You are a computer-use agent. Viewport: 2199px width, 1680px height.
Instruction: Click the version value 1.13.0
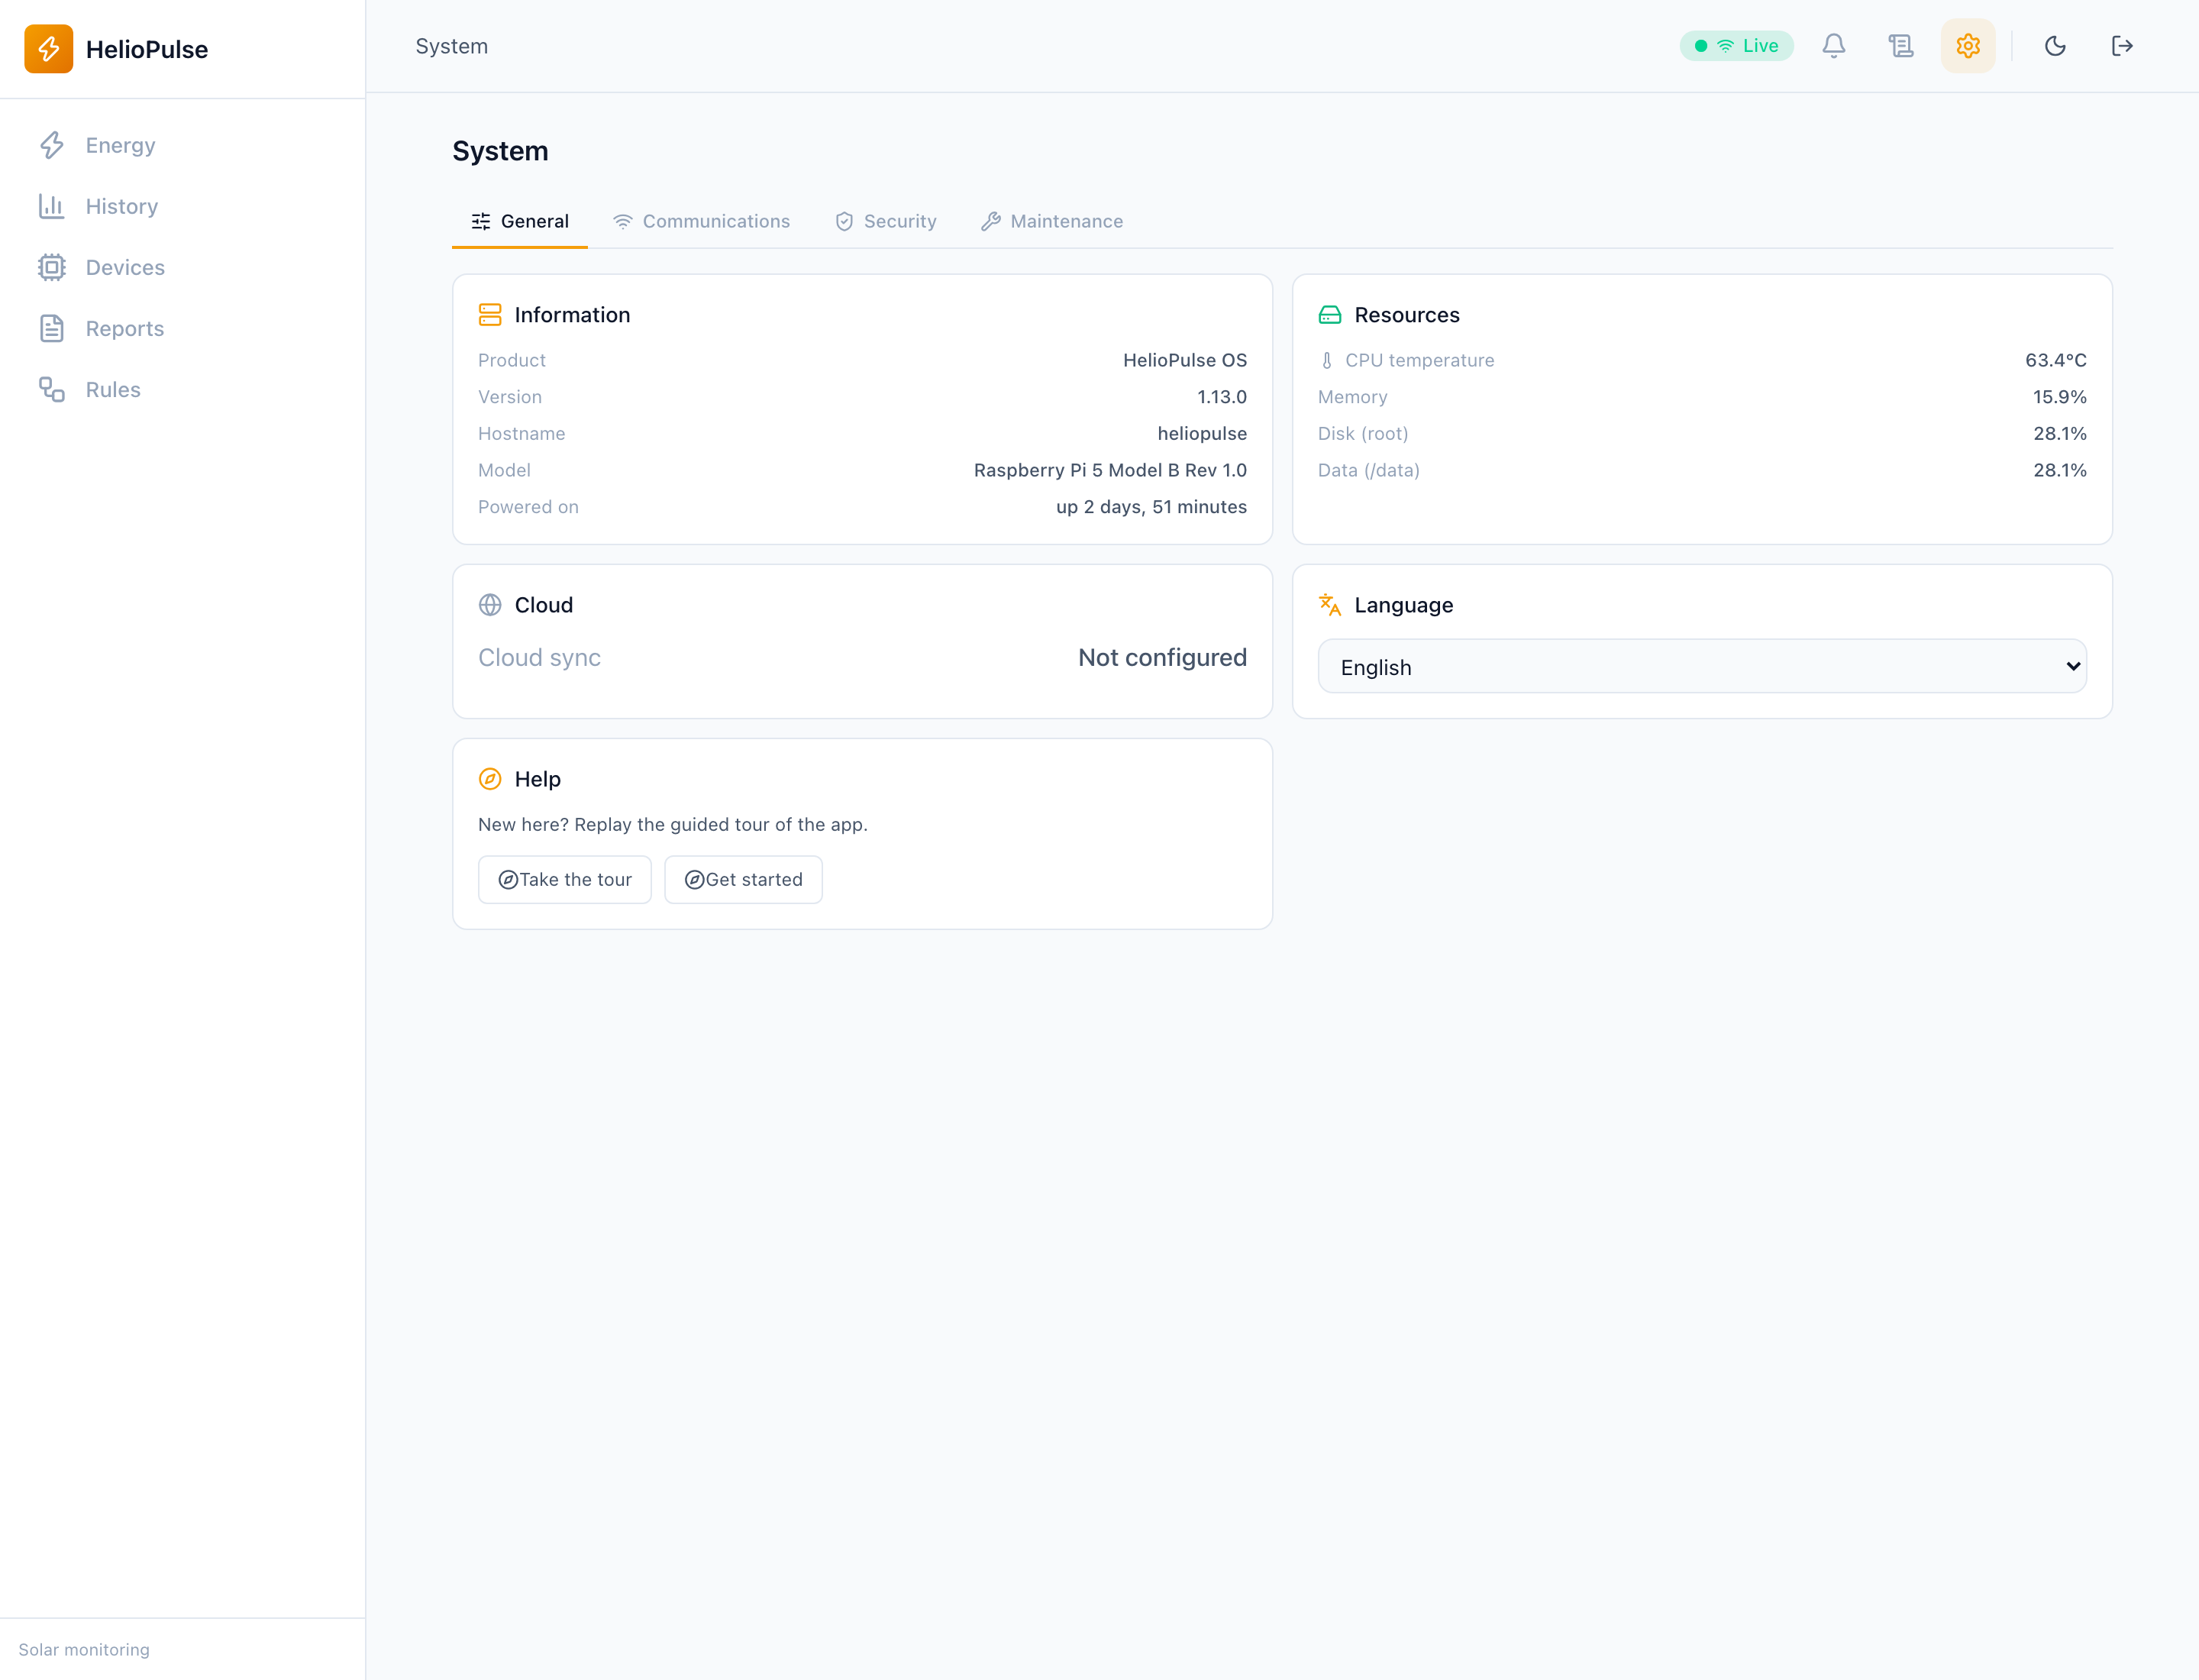1222,397
